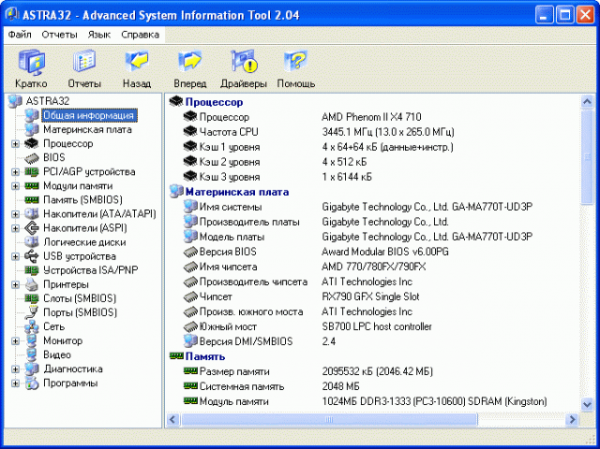600x449 pixels.
Task: Click the icon beside Версия BIOS row
Action: [190, 252]
